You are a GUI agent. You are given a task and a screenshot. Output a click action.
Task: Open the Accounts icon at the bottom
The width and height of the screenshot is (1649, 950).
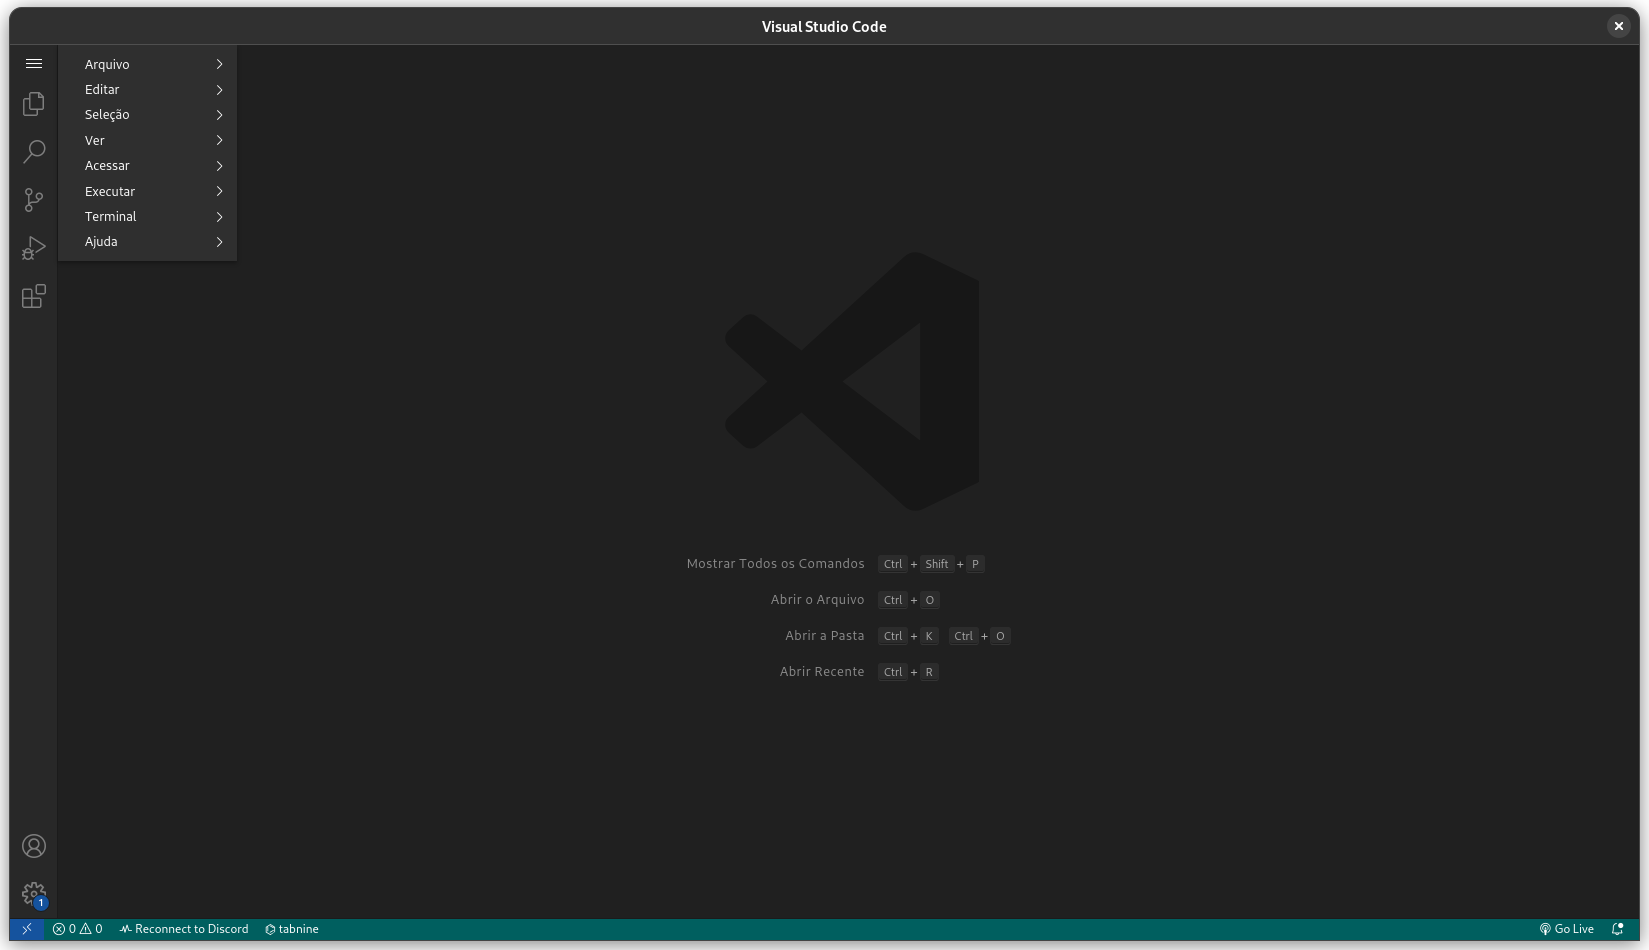click(33, 845)
